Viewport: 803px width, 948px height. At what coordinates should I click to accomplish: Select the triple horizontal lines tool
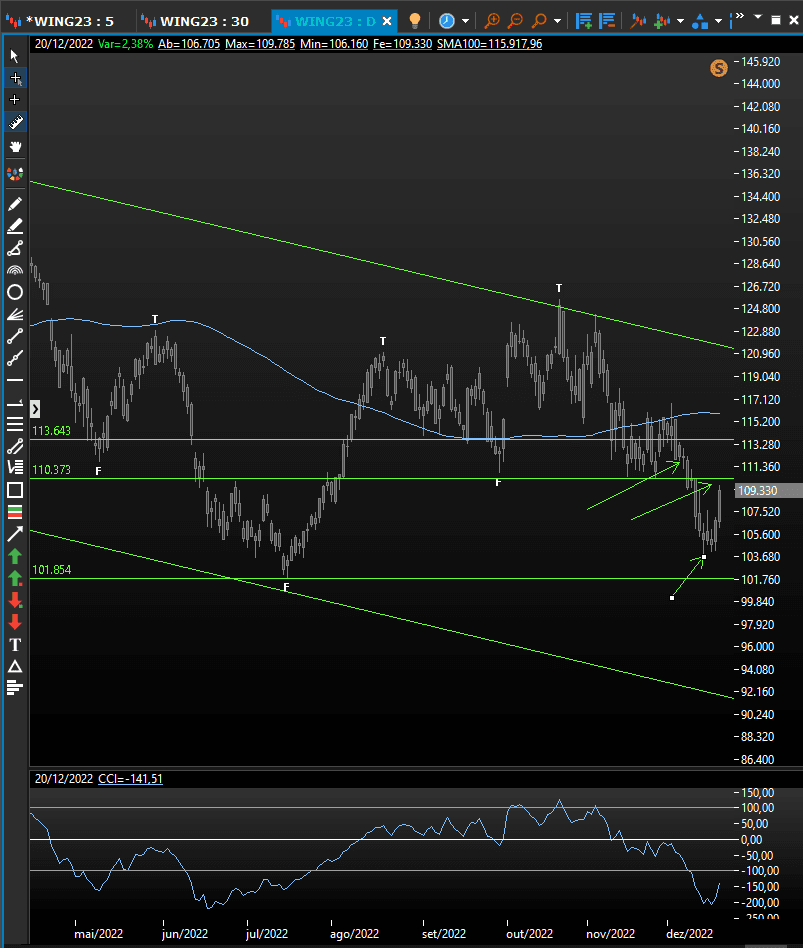click(x=15, y=424)
